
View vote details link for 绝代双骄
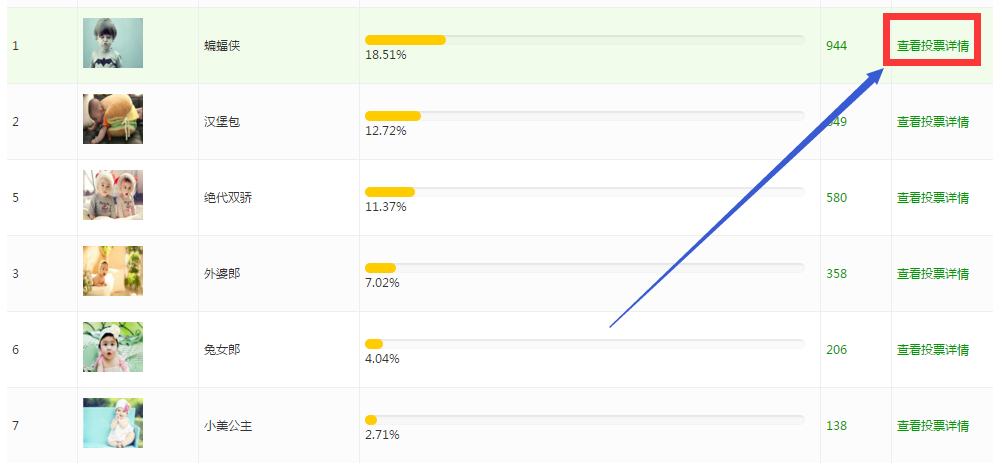coord(932,198)
